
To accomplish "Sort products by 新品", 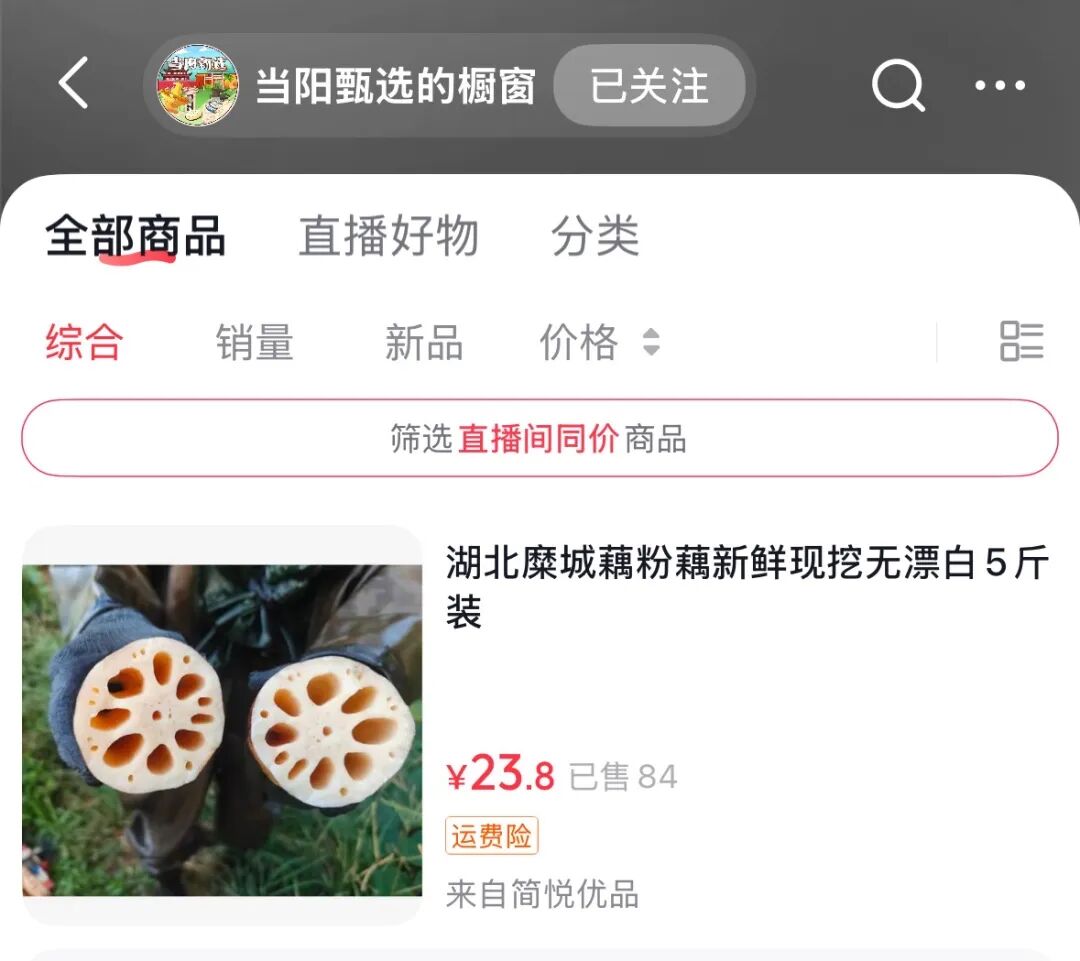I will [424, 342].
